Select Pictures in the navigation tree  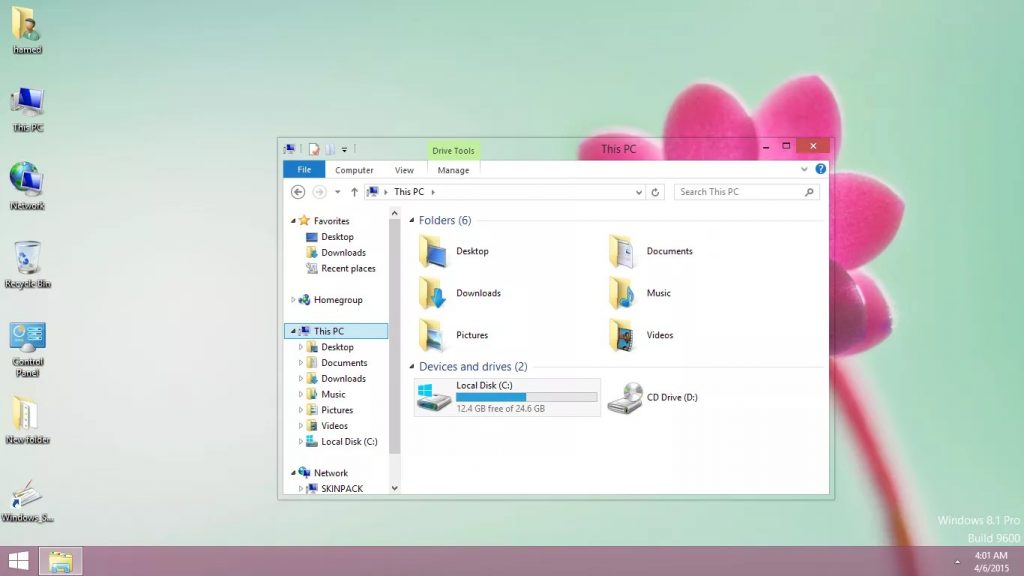(337, 410)
